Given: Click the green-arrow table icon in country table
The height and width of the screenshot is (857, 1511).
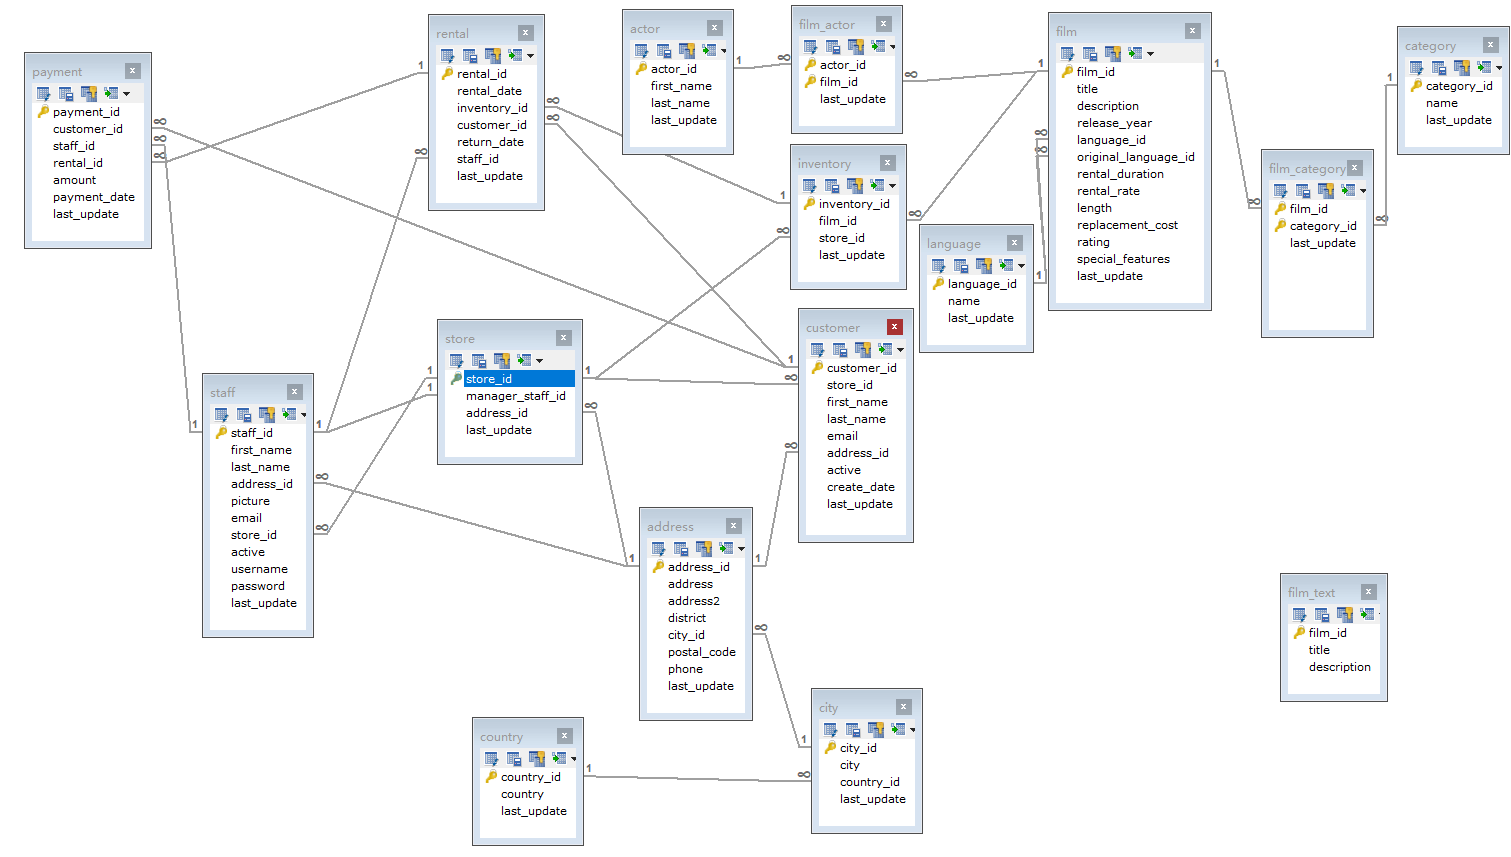Looking at the screenshot, I should [559, 759].
